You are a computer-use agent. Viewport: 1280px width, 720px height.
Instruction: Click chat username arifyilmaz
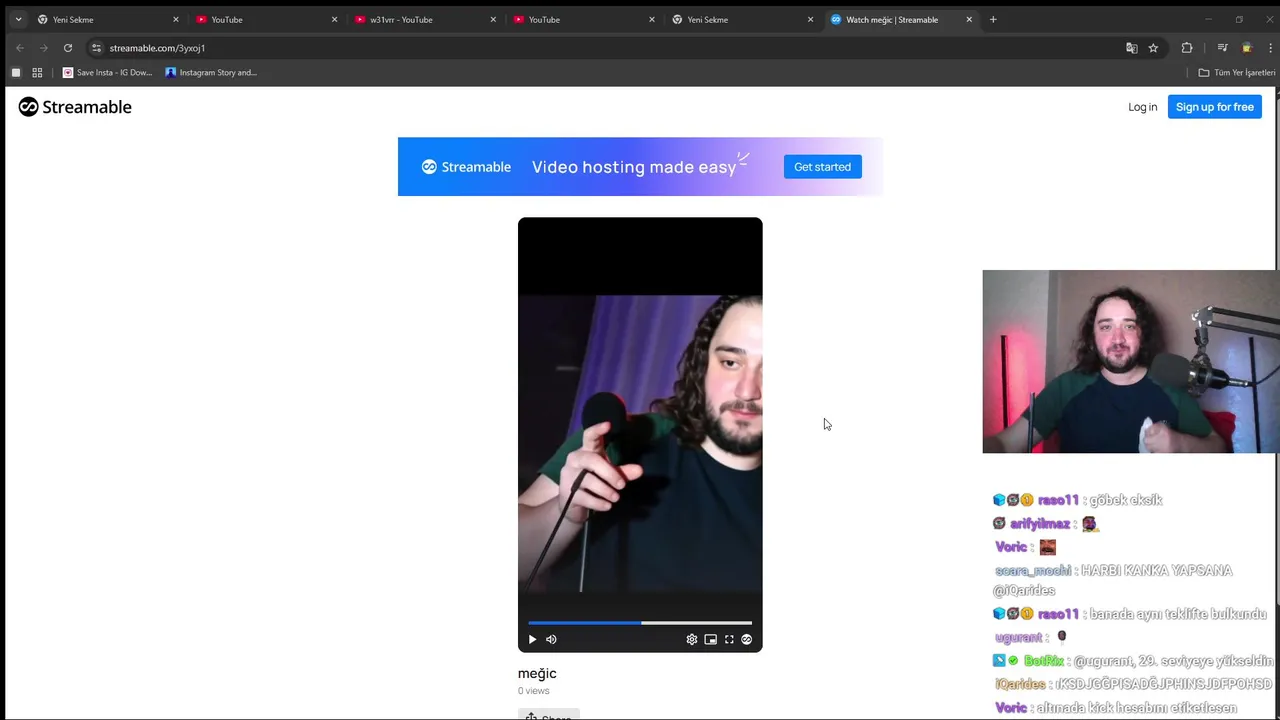tap(1039, 523)
